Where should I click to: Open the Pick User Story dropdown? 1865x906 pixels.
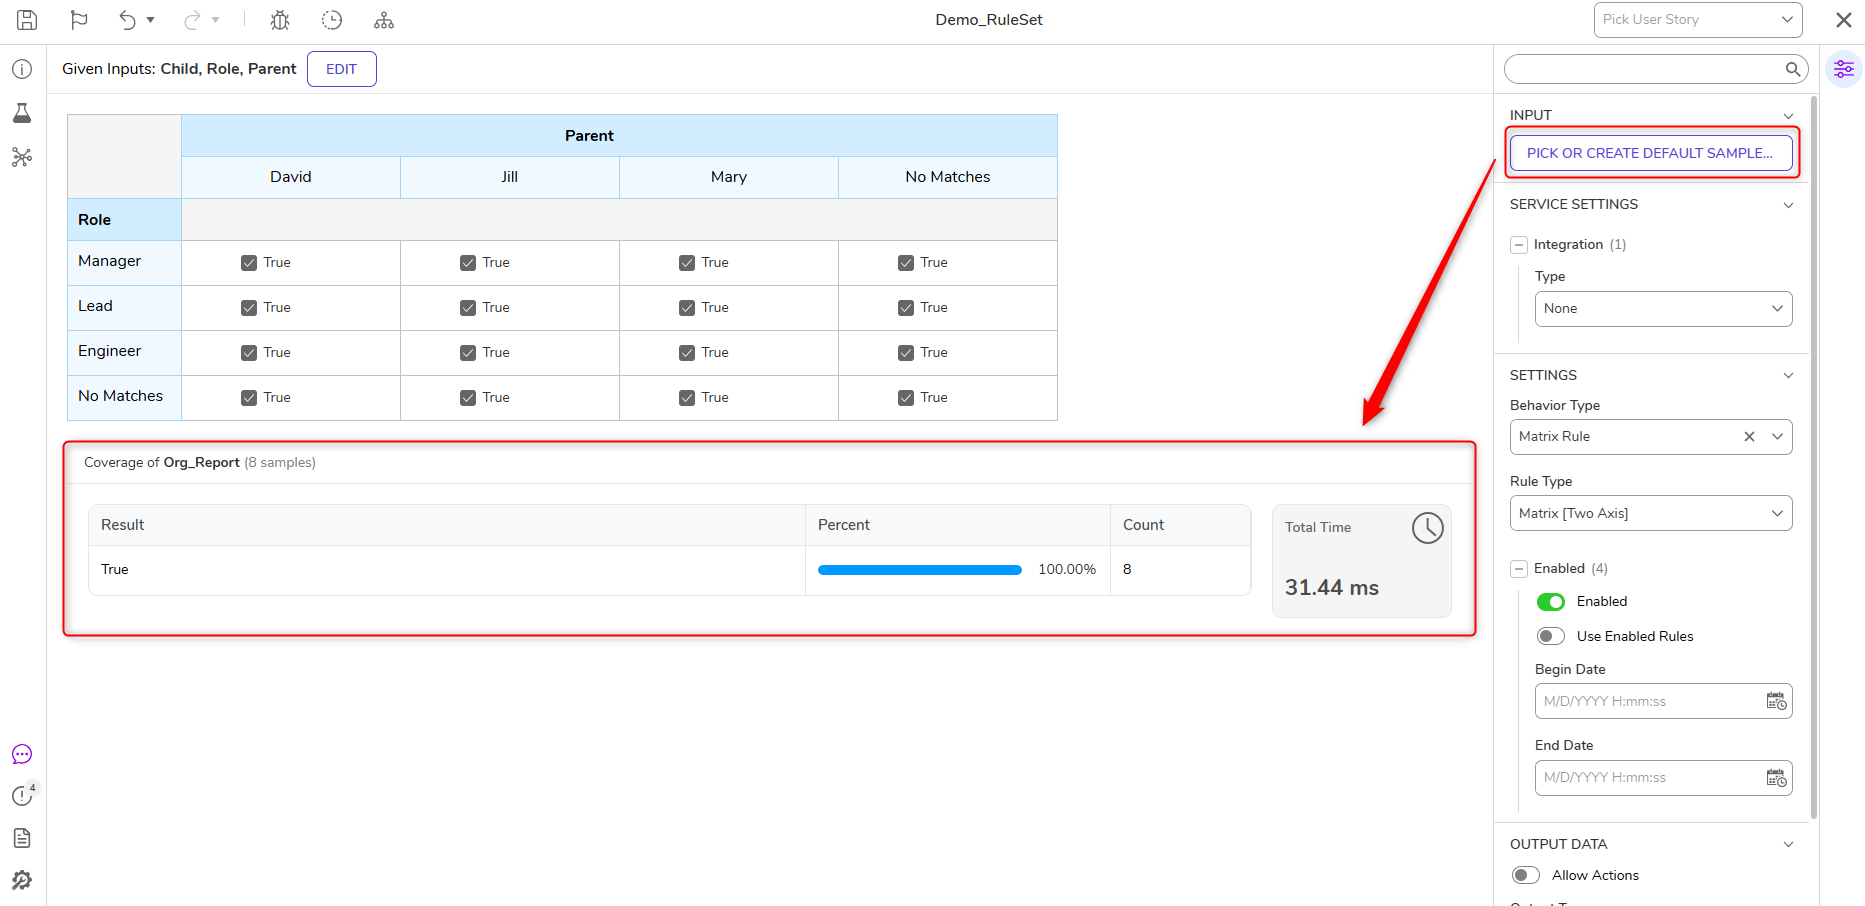click(1698, 20)
